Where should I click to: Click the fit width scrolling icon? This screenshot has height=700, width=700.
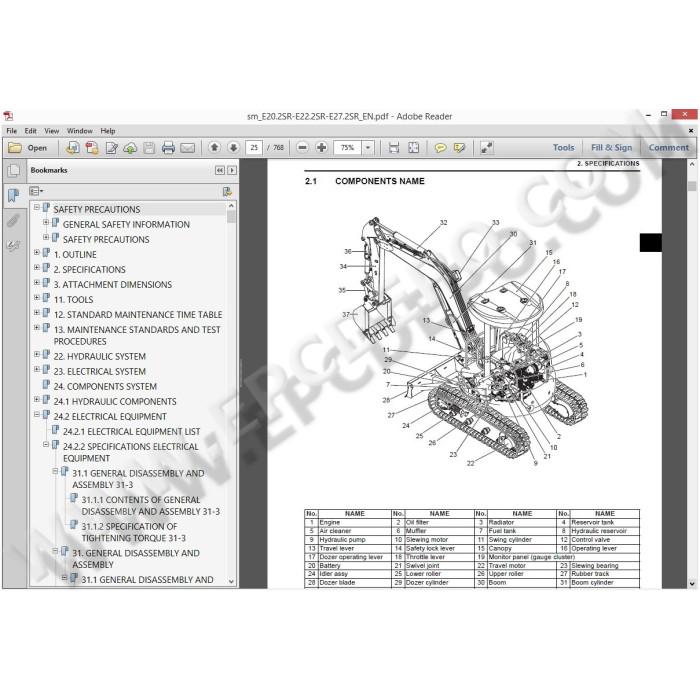point(394,147)
